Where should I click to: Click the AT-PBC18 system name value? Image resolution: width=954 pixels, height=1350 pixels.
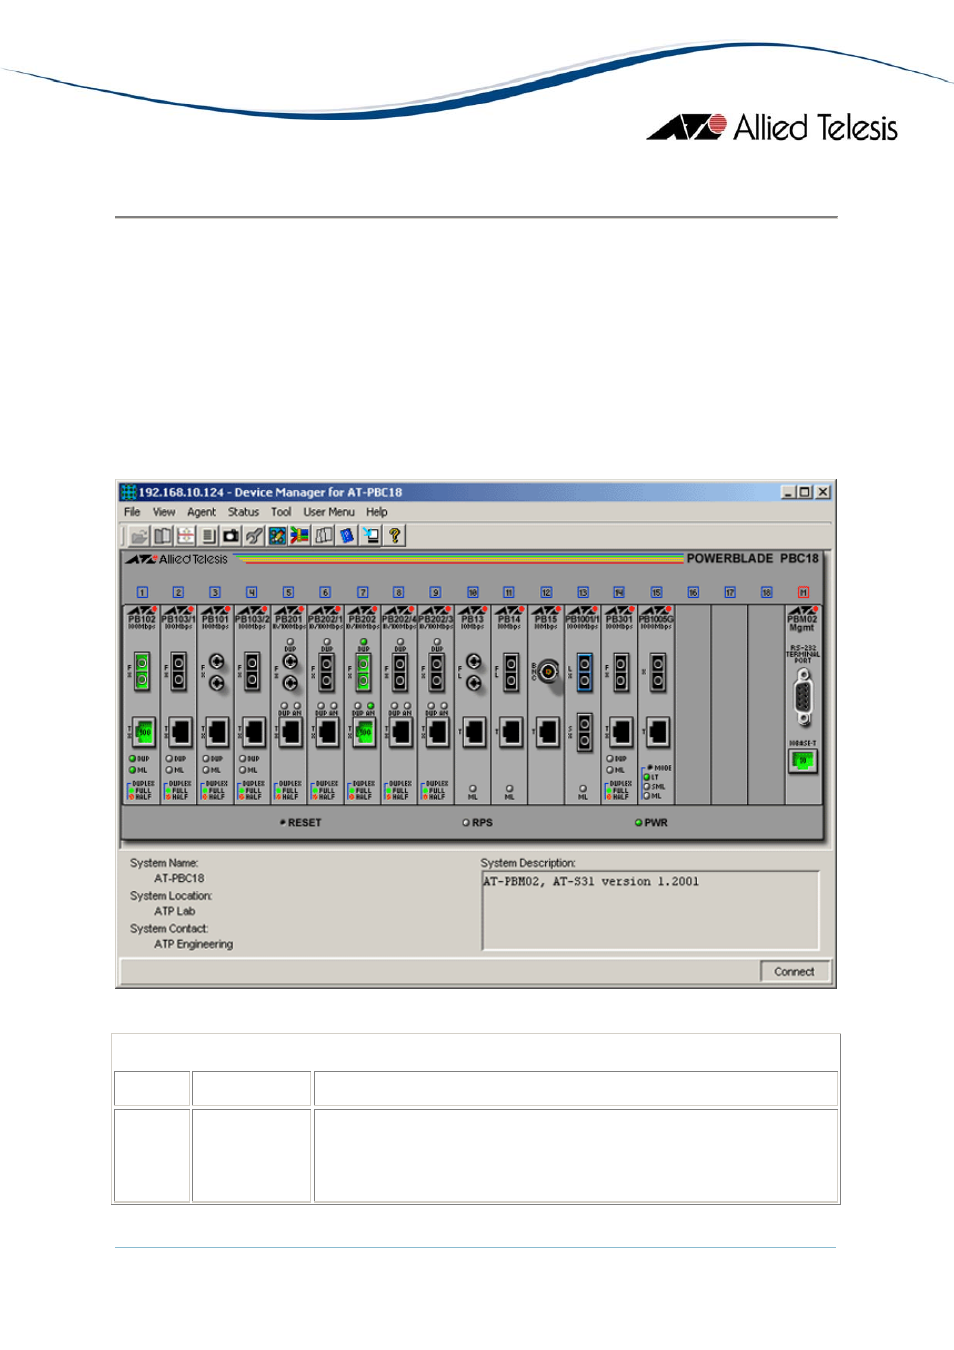[x=179, y=879]
